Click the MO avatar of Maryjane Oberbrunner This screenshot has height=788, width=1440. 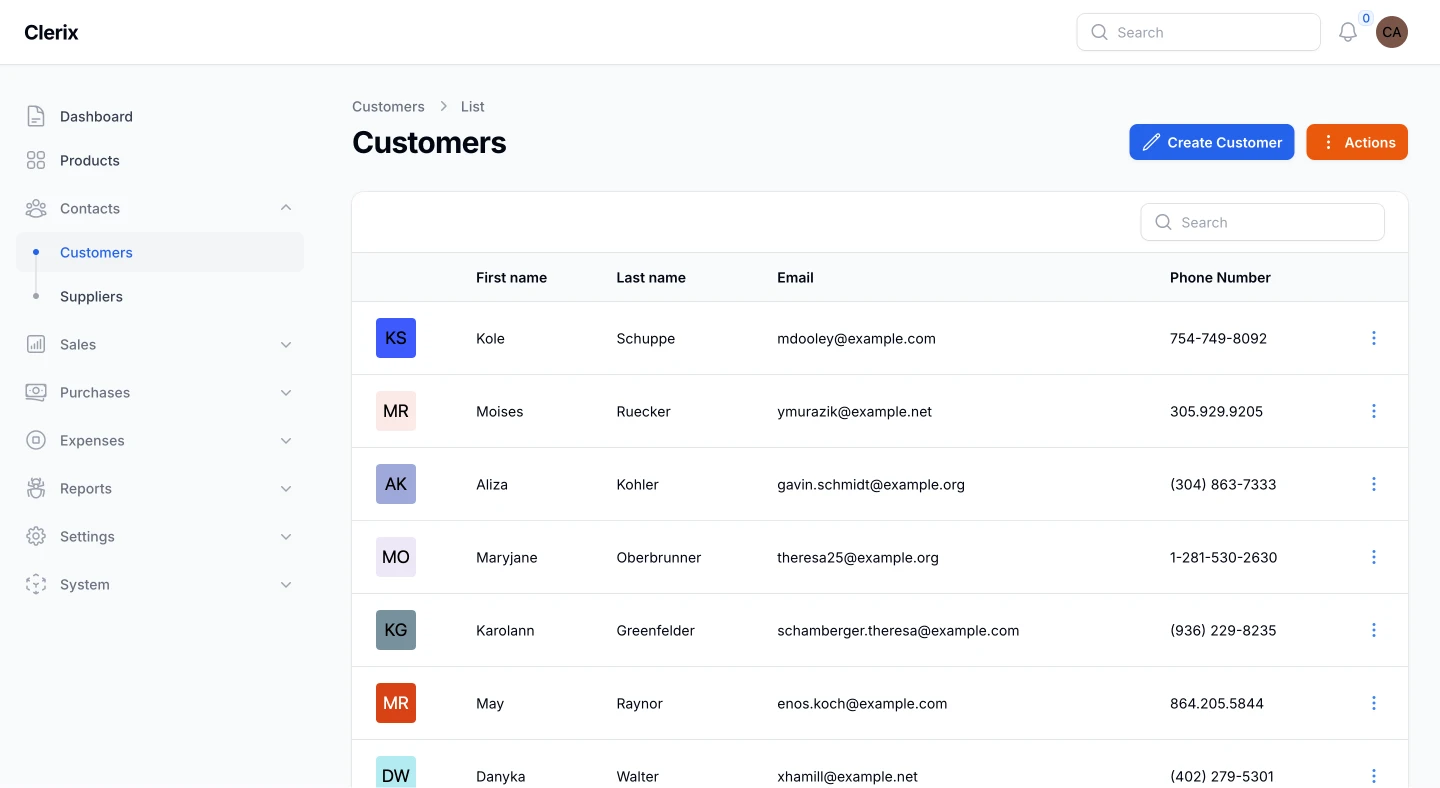[x=396, y=557]
